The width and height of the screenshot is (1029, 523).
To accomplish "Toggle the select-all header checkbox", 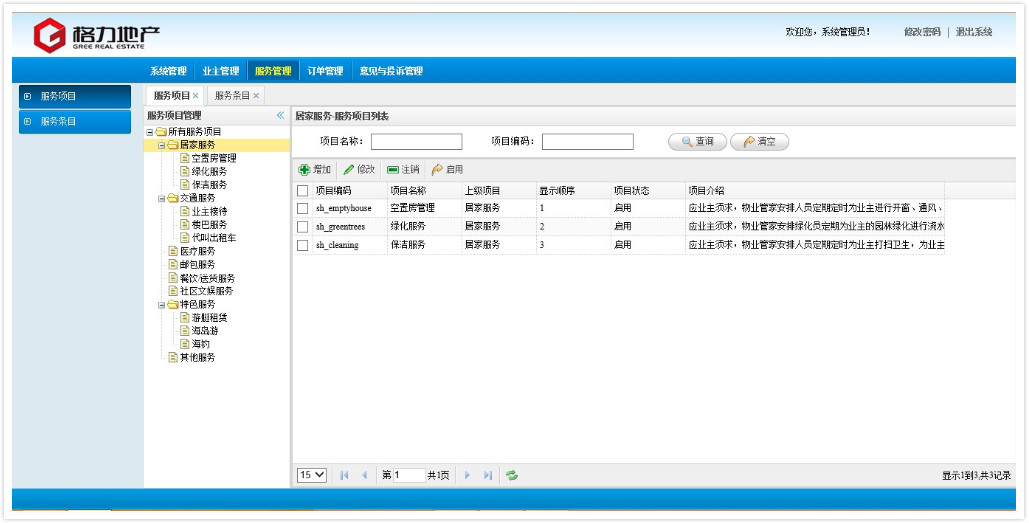I will (x=302, y=190).
